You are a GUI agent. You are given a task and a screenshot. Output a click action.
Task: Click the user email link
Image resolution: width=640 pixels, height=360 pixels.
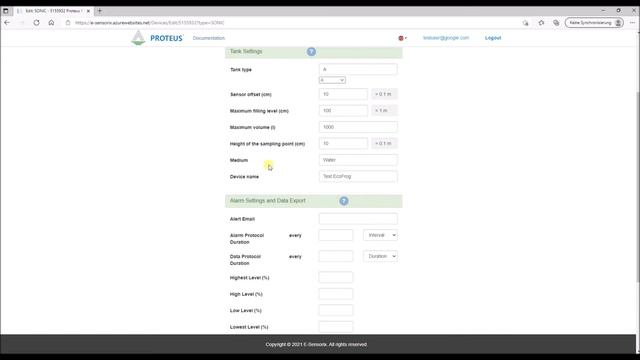(446, 38)
